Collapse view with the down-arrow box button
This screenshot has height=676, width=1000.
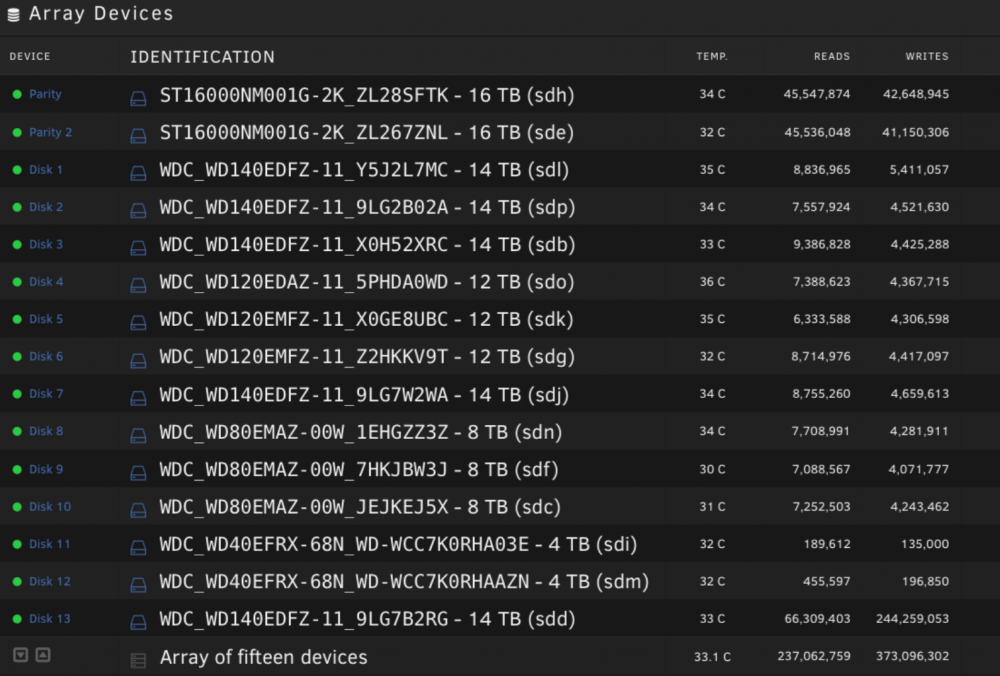(21, 655)
